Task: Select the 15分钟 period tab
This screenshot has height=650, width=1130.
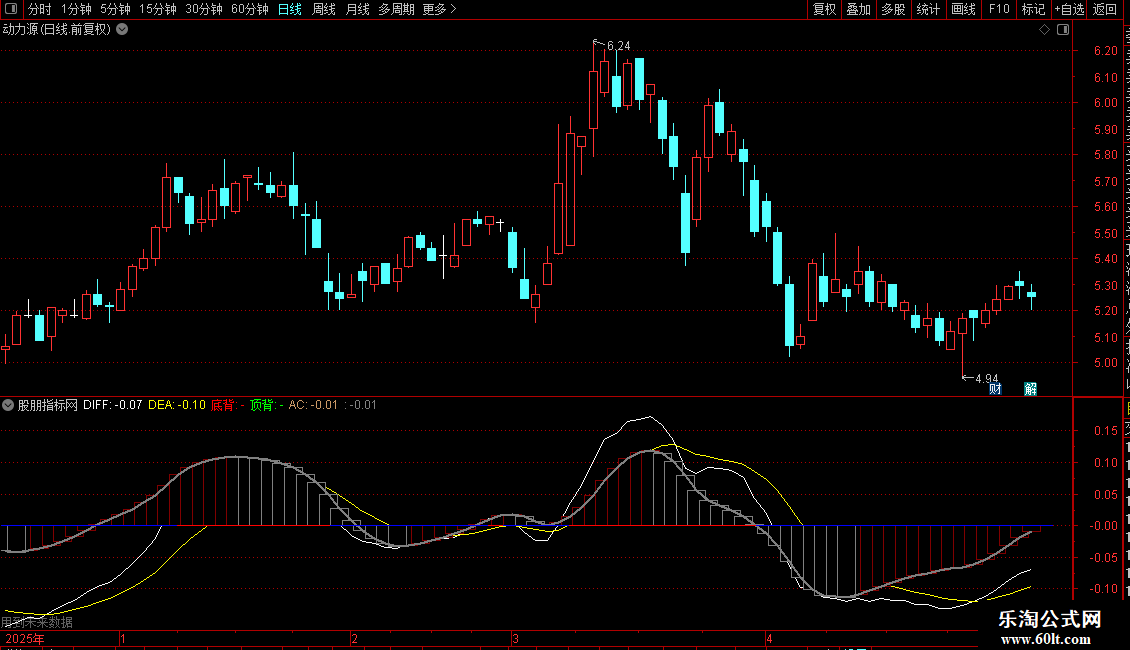Action: (158, 9)
